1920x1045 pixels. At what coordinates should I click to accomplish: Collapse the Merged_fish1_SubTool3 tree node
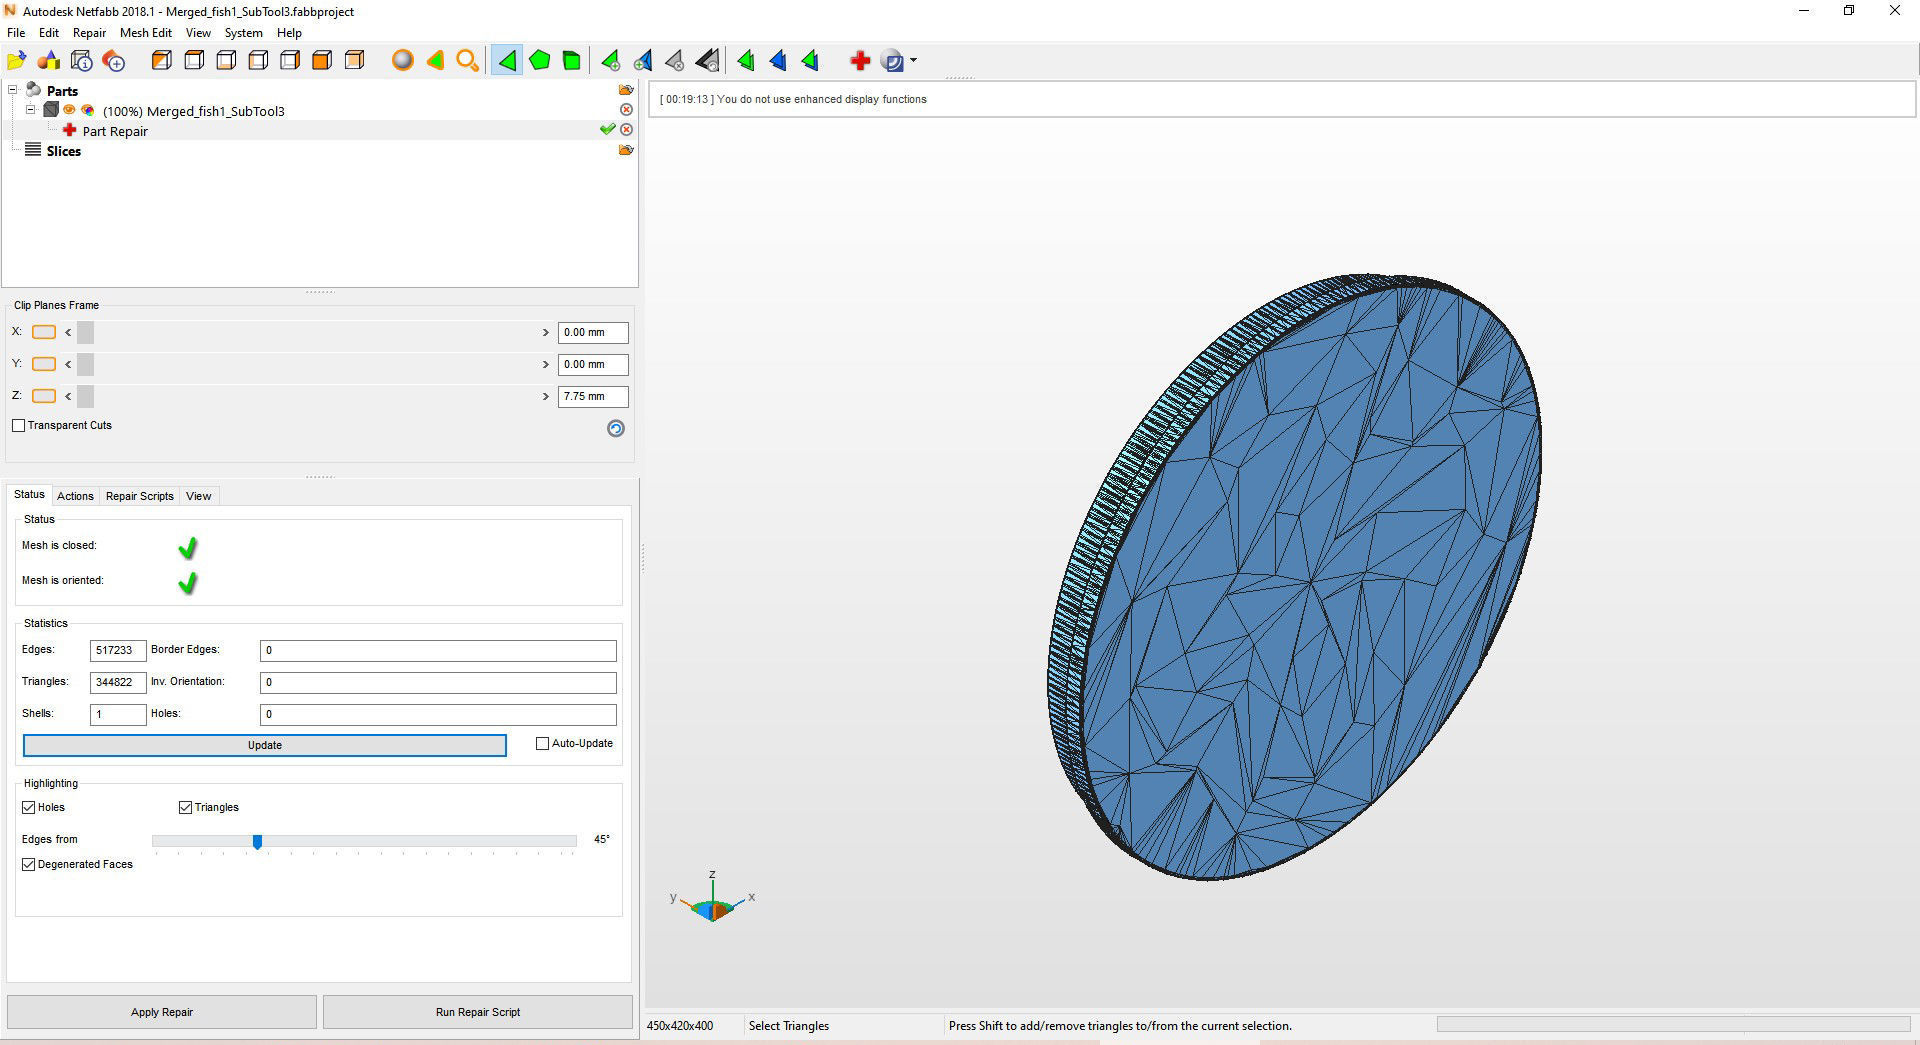coord(31,110)
